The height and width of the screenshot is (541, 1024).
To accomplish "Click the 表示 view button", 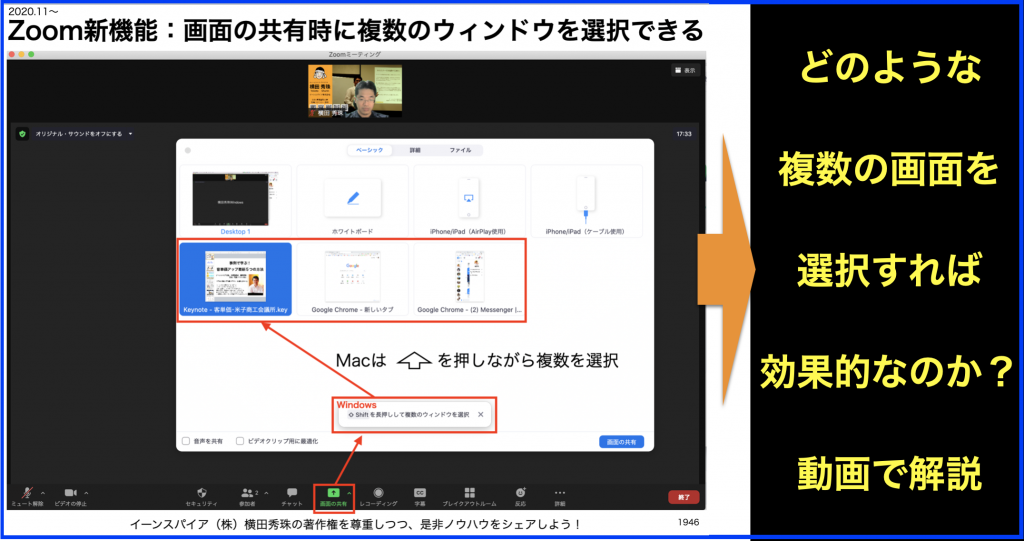I will tap(685, 71).
